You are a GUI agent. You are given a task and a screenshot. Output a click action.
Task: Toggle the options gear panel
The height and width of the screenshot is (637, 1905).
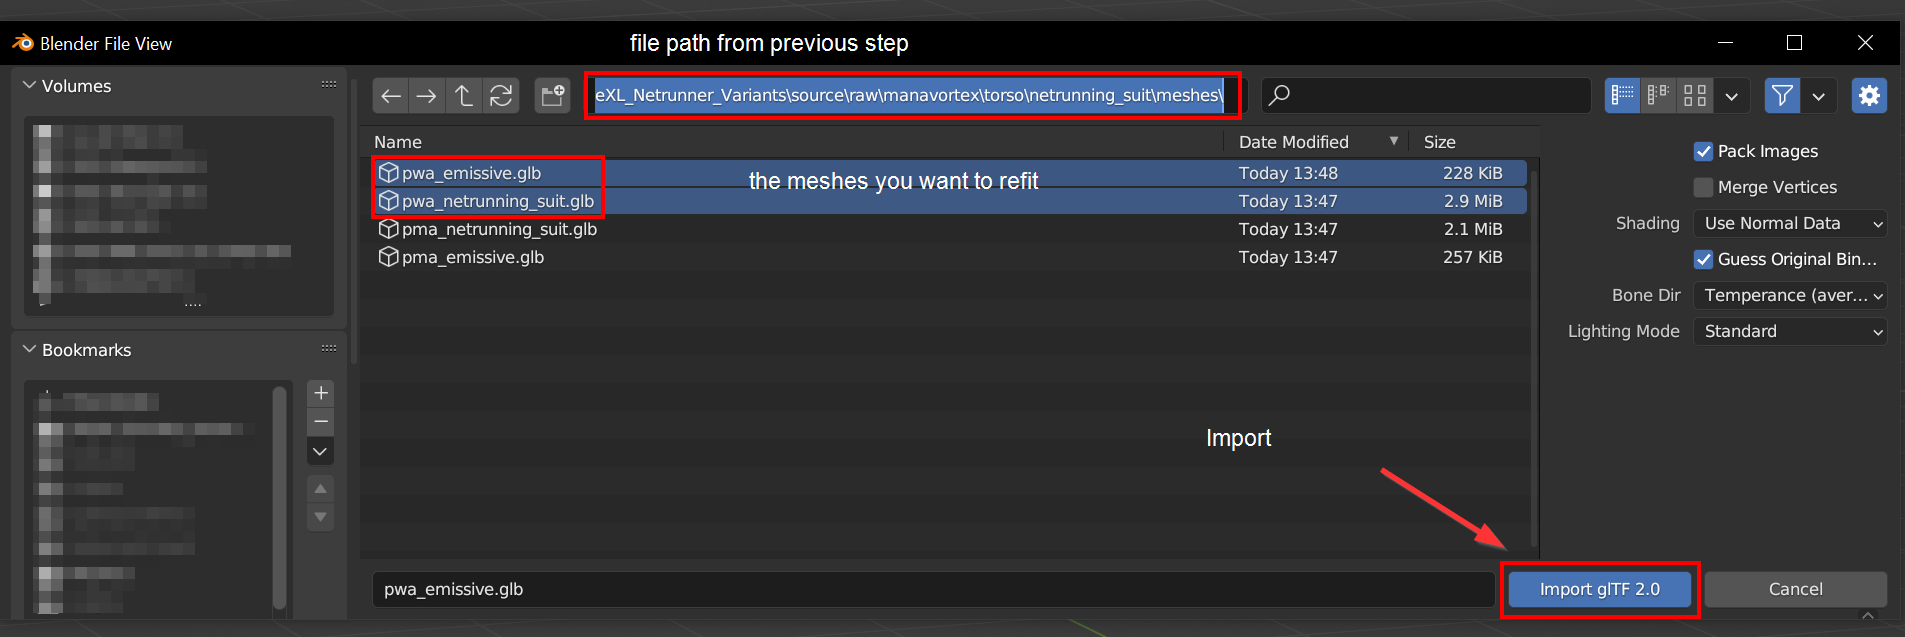pyautogui.click(x=1869, y=96)
